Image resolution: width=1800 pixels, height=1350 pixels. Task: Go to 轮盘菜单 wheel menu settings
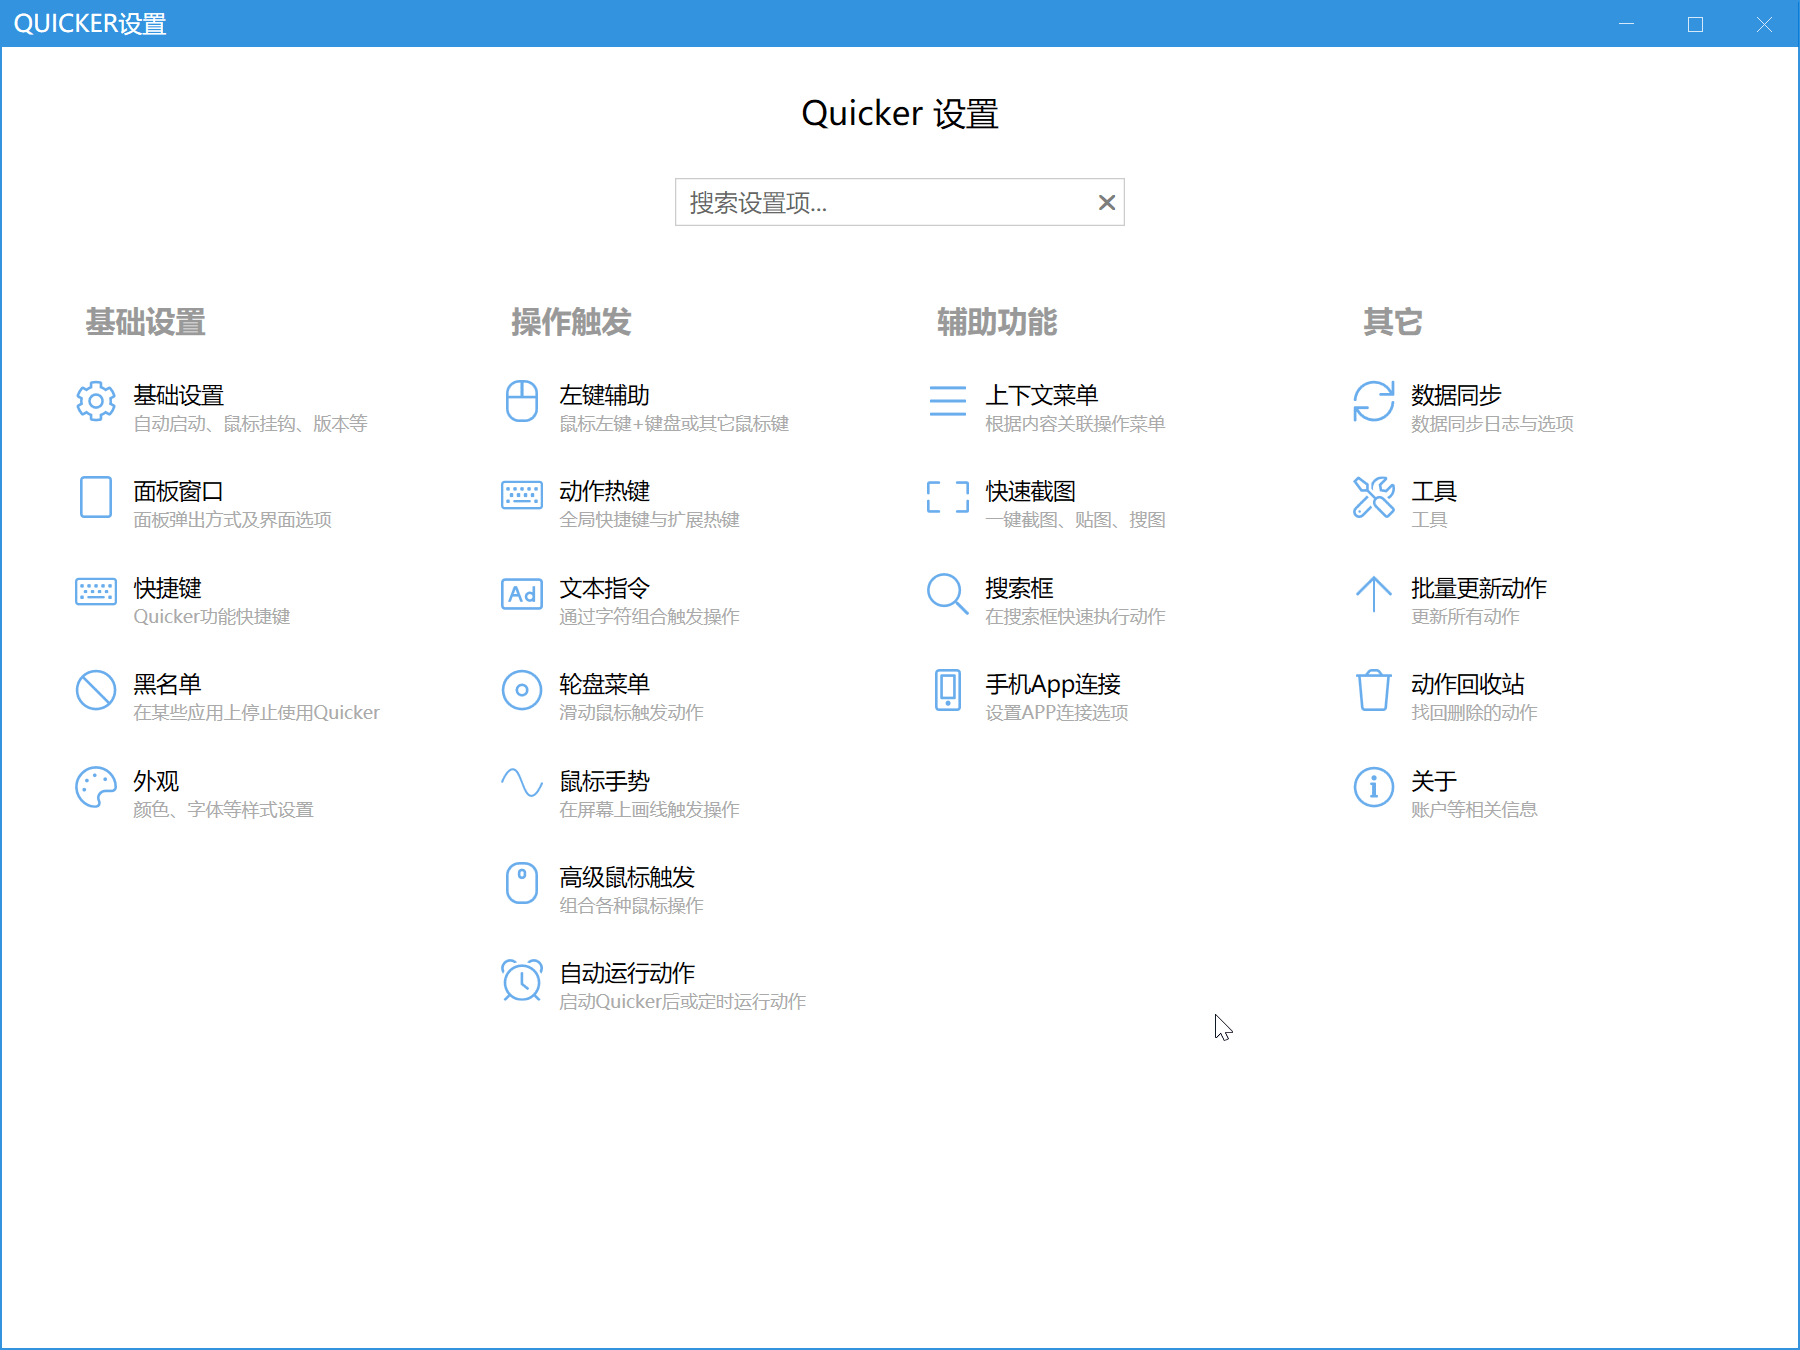[x=603, y=696]
